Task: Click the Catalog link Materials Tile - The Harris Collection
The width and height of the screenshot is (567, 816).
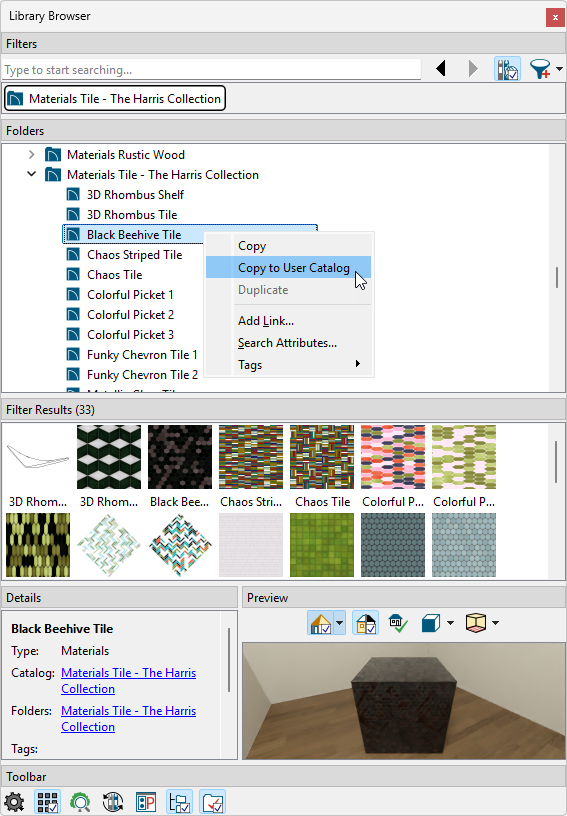Action: pos(128,681)
